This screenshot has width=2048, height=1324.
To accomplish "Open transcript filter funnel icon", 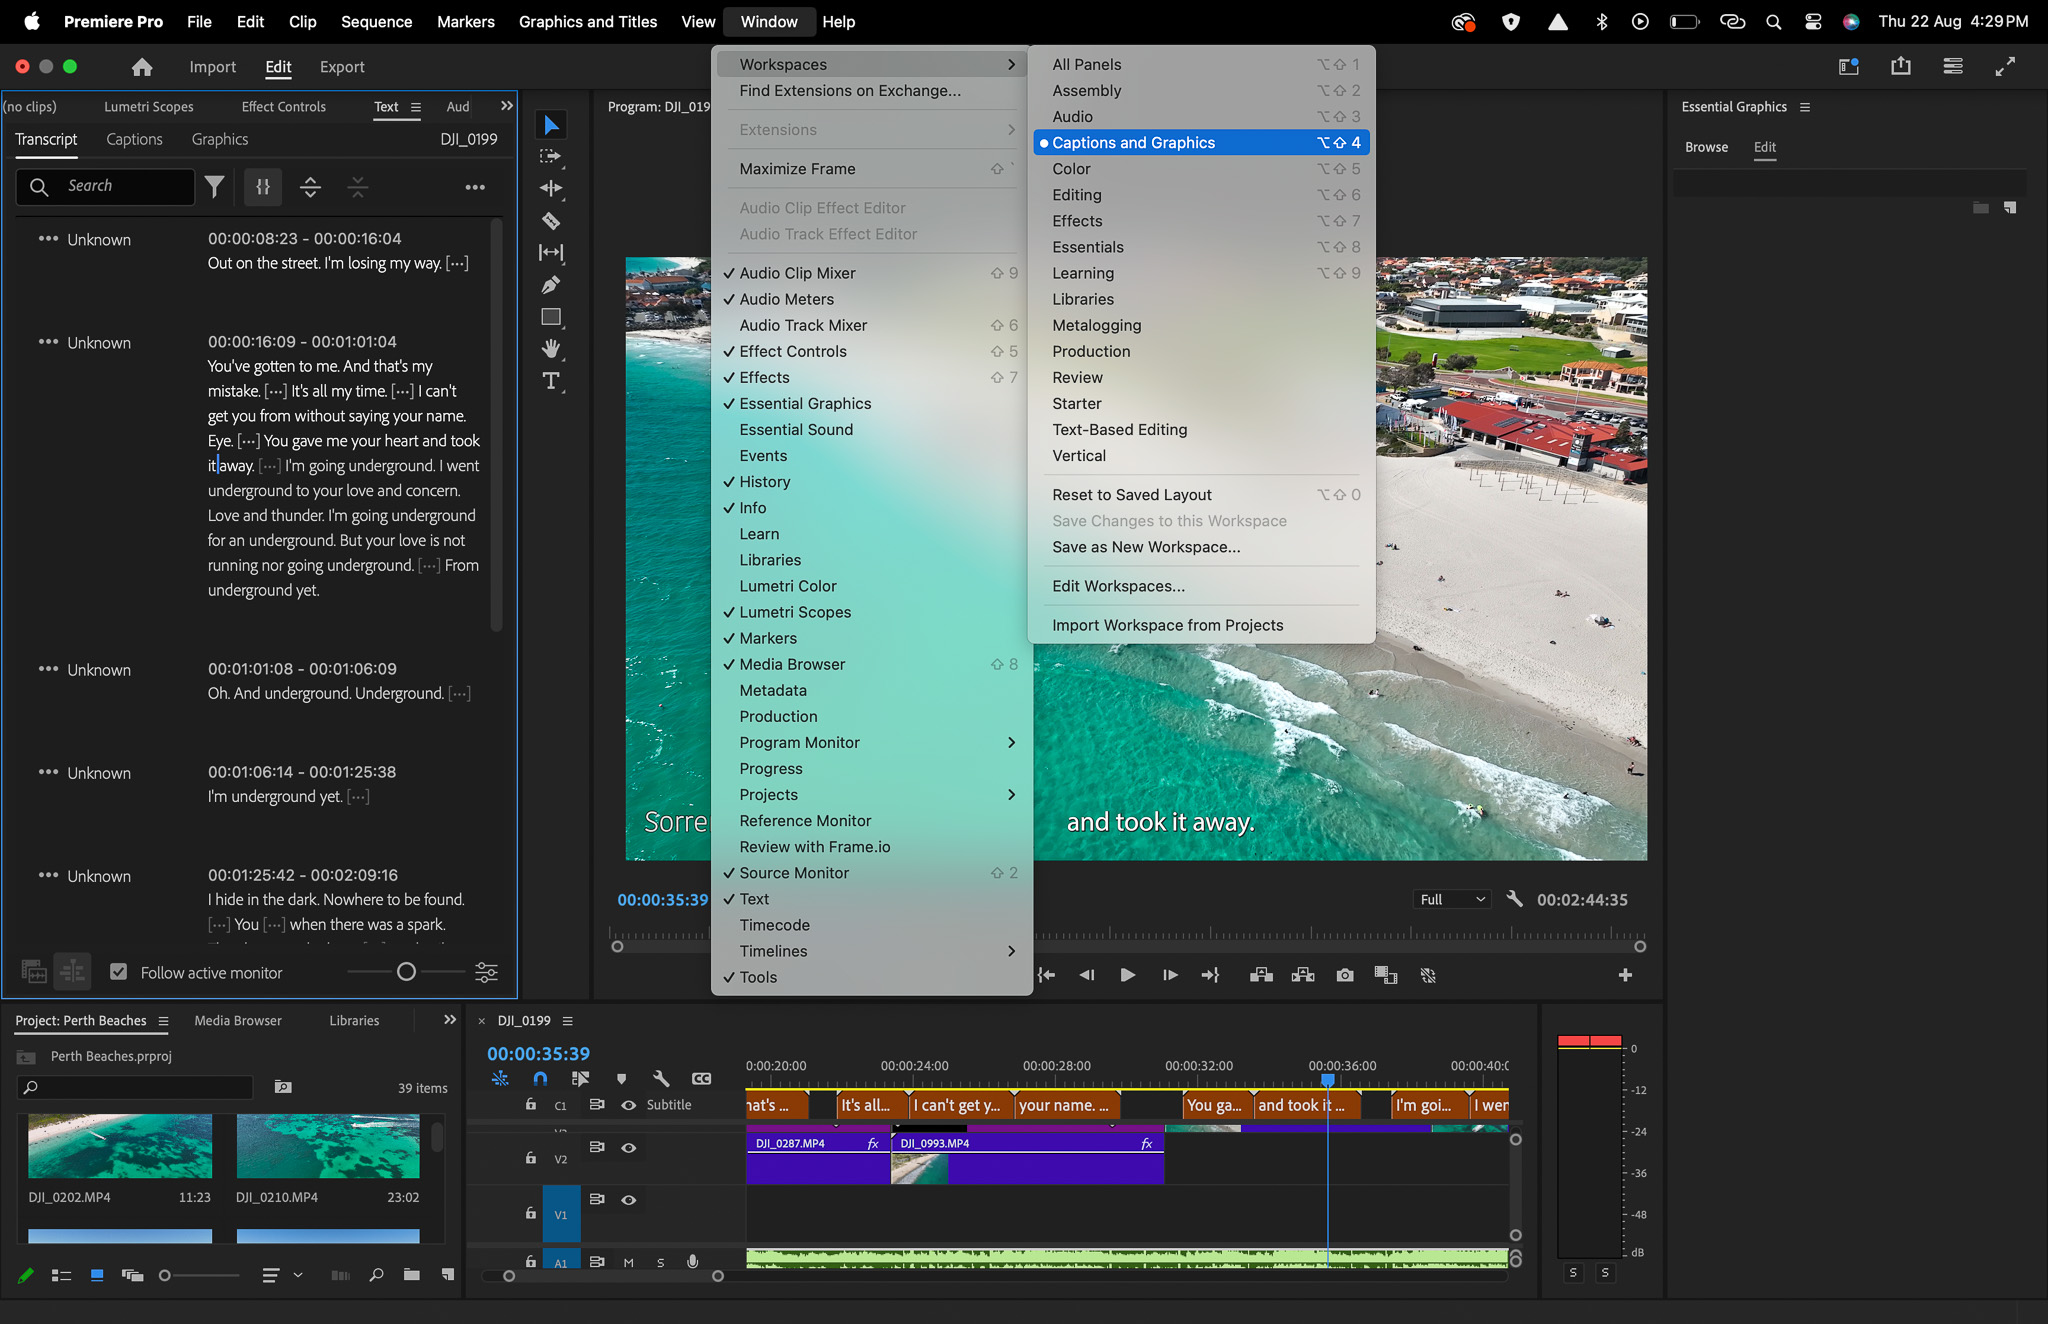I will [214, 186].
